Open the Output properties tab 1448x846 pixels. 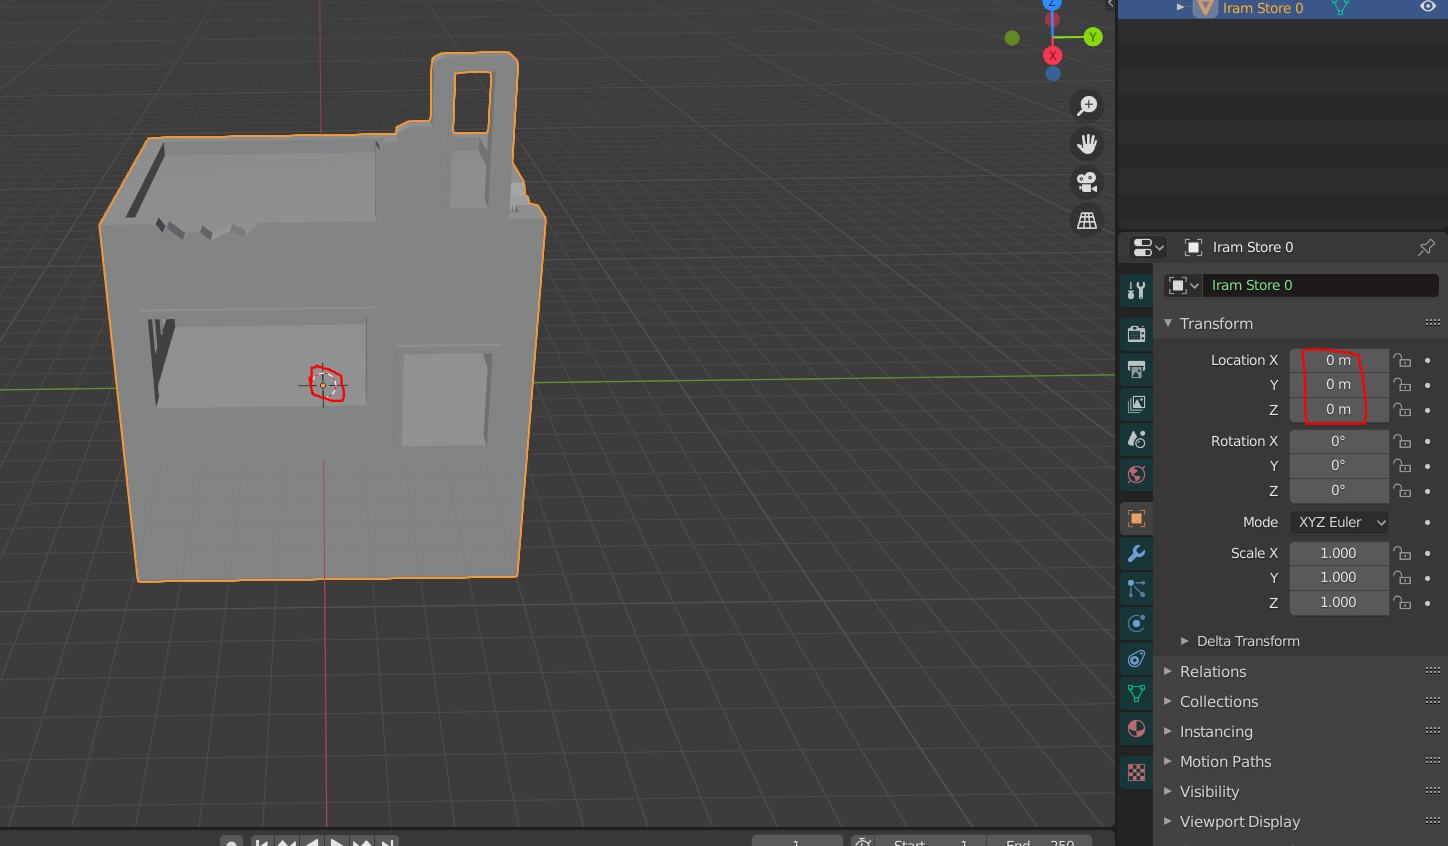click(x=1136, y=369)
